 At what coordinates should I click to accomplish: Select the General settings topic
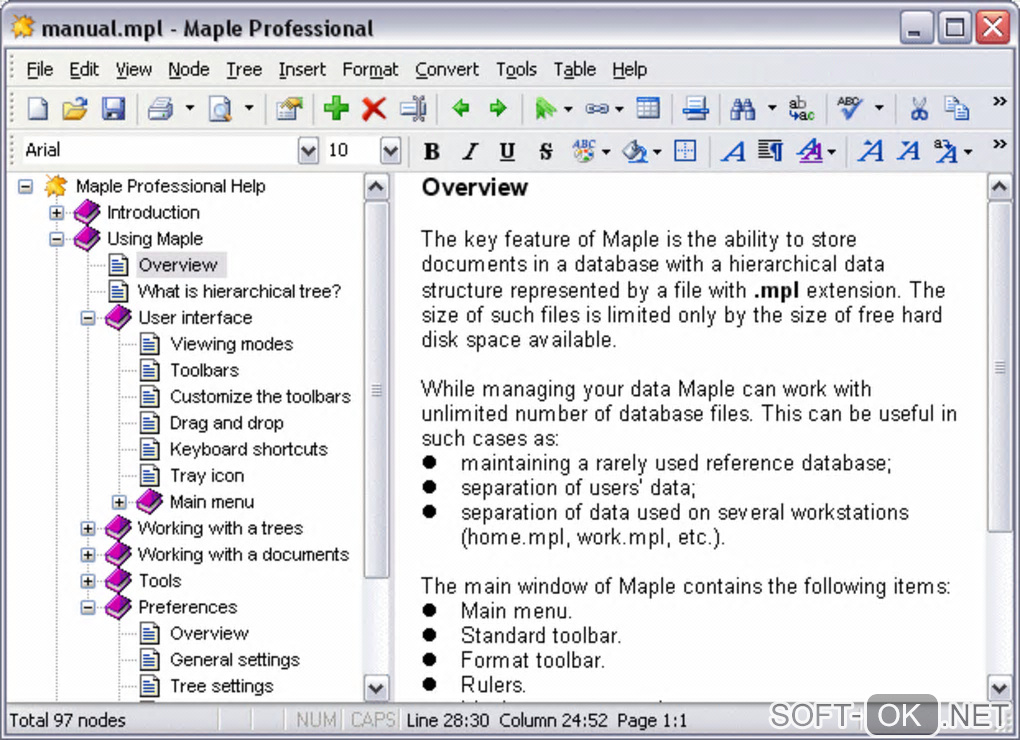pyautogui.click(x=235, y=660)
